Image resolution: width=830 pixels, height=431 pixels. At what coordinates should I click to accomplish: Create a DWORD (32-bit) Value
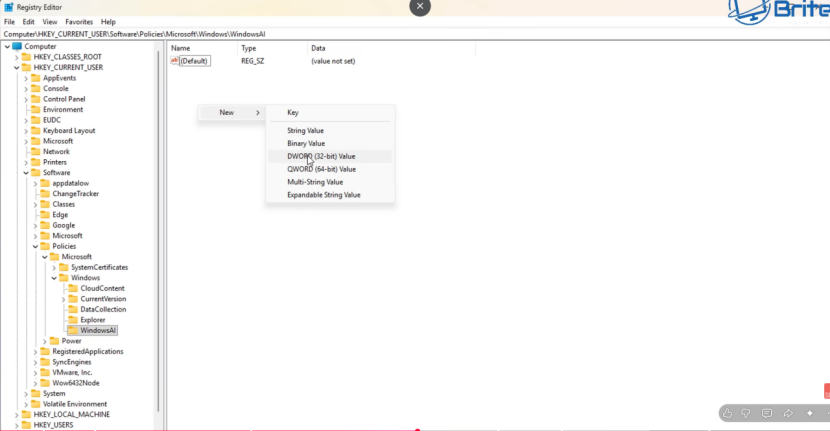click(330, 156)
